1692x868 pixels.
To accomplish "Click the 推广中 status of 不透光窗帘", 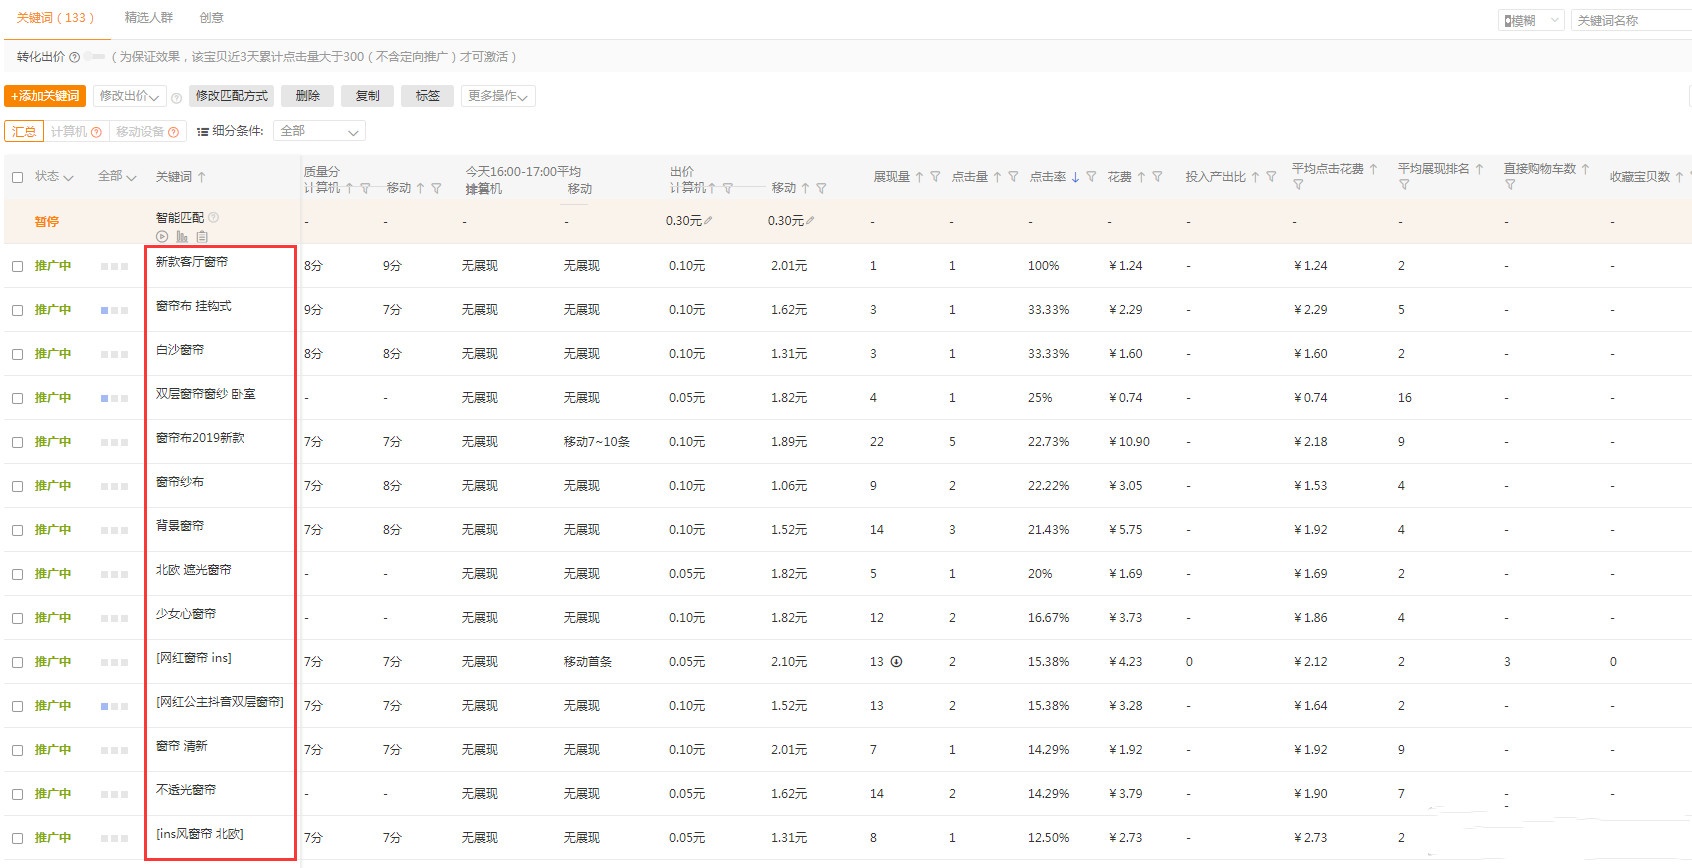I will point(53,794).
